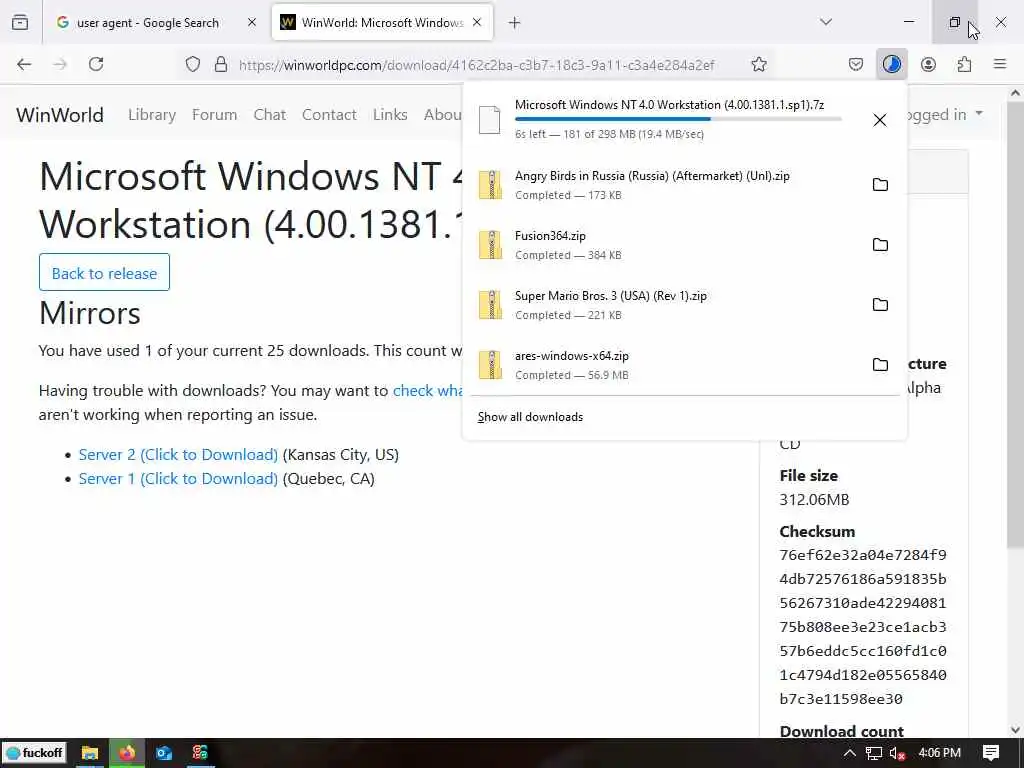The height and width of the screenshot is (768, 1024).
Task: Open network status tray icon
Action: coord(874,753)
